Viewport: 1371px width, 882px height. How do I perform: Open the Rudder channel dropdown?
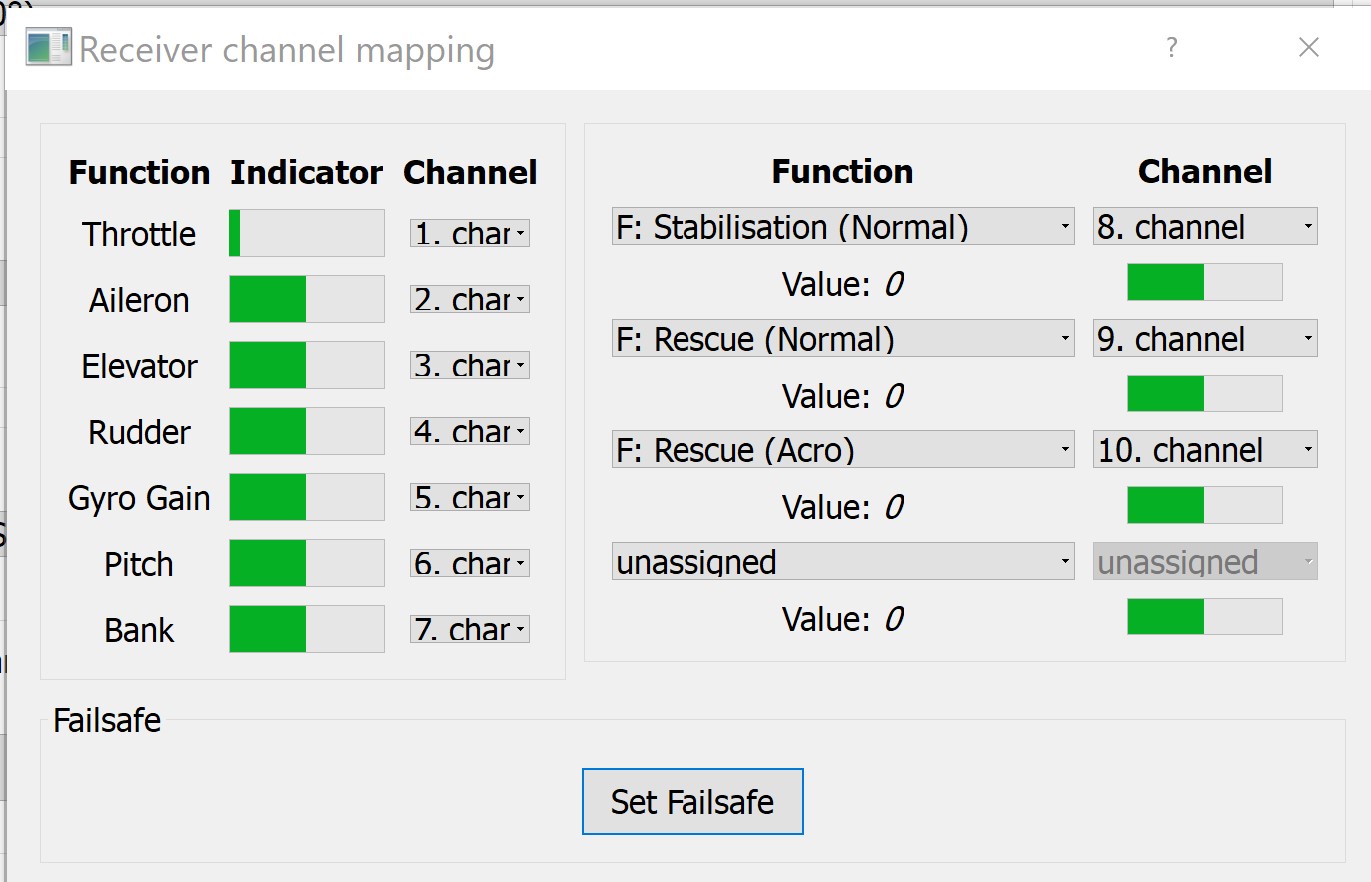[469, 432]
